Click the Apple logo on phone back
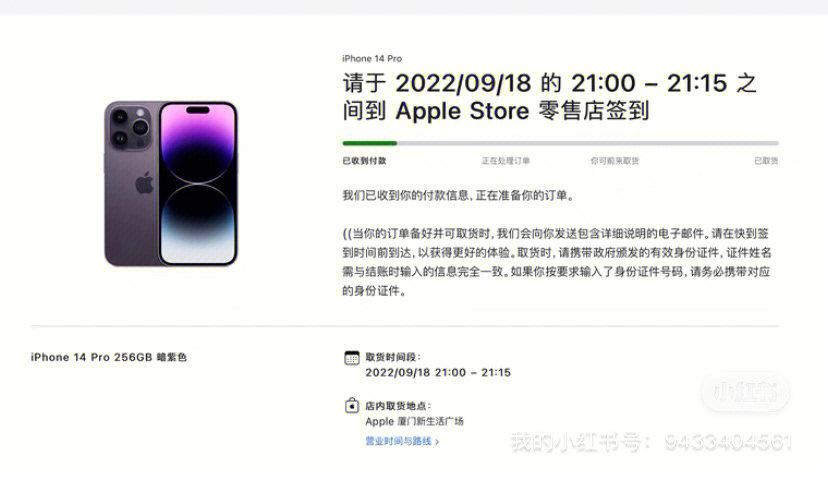The width and height of the screenshot is (828, 479). click(x=144, y=183)
